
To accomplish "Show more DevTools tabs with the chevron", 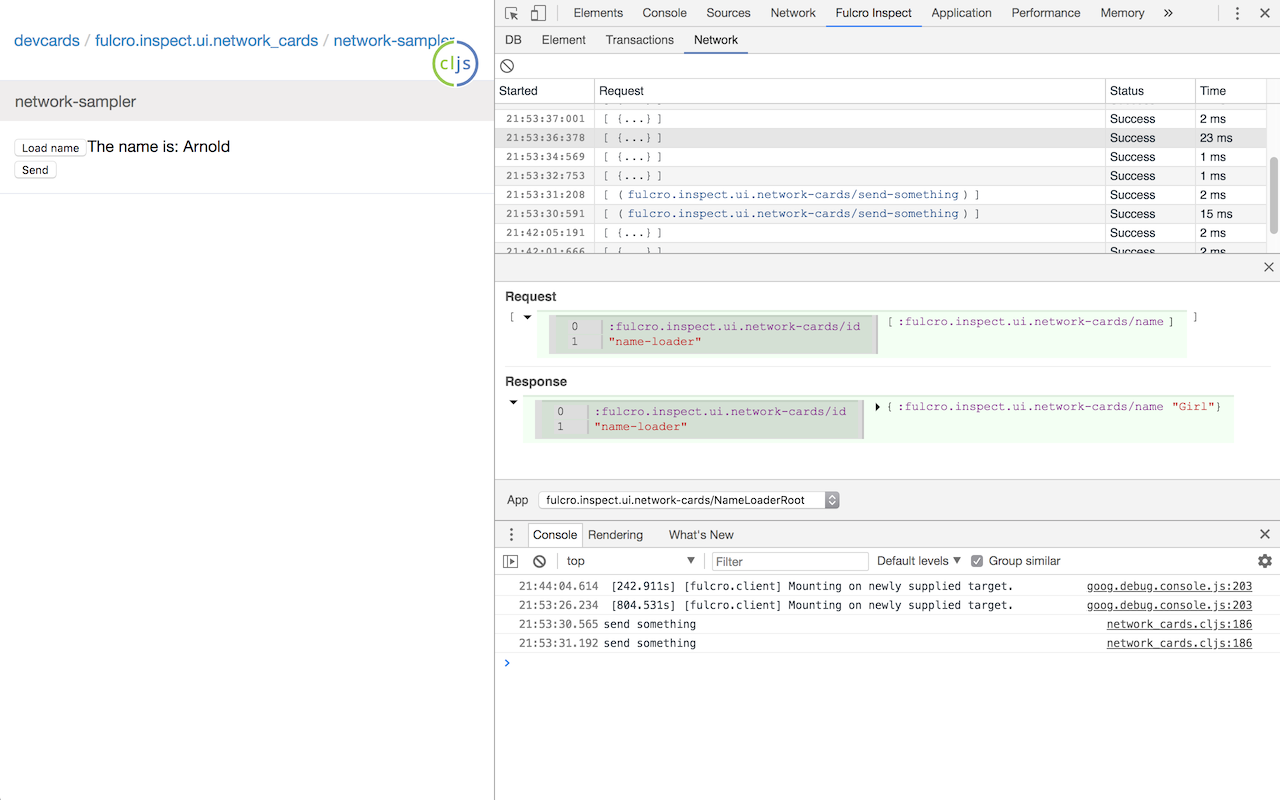I will click(1168, 13).
